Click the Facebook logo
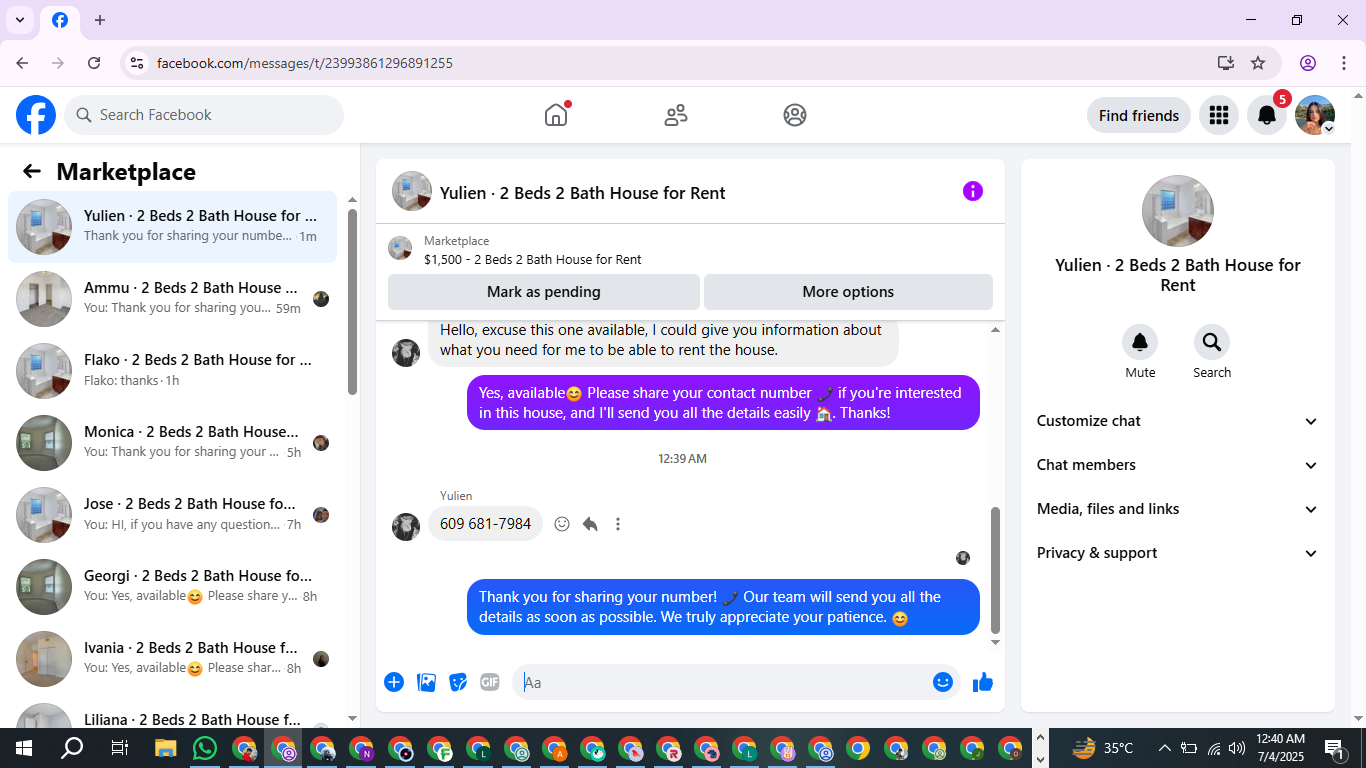This screenshot has height=768, width=1366. click(x=36, y=115)
